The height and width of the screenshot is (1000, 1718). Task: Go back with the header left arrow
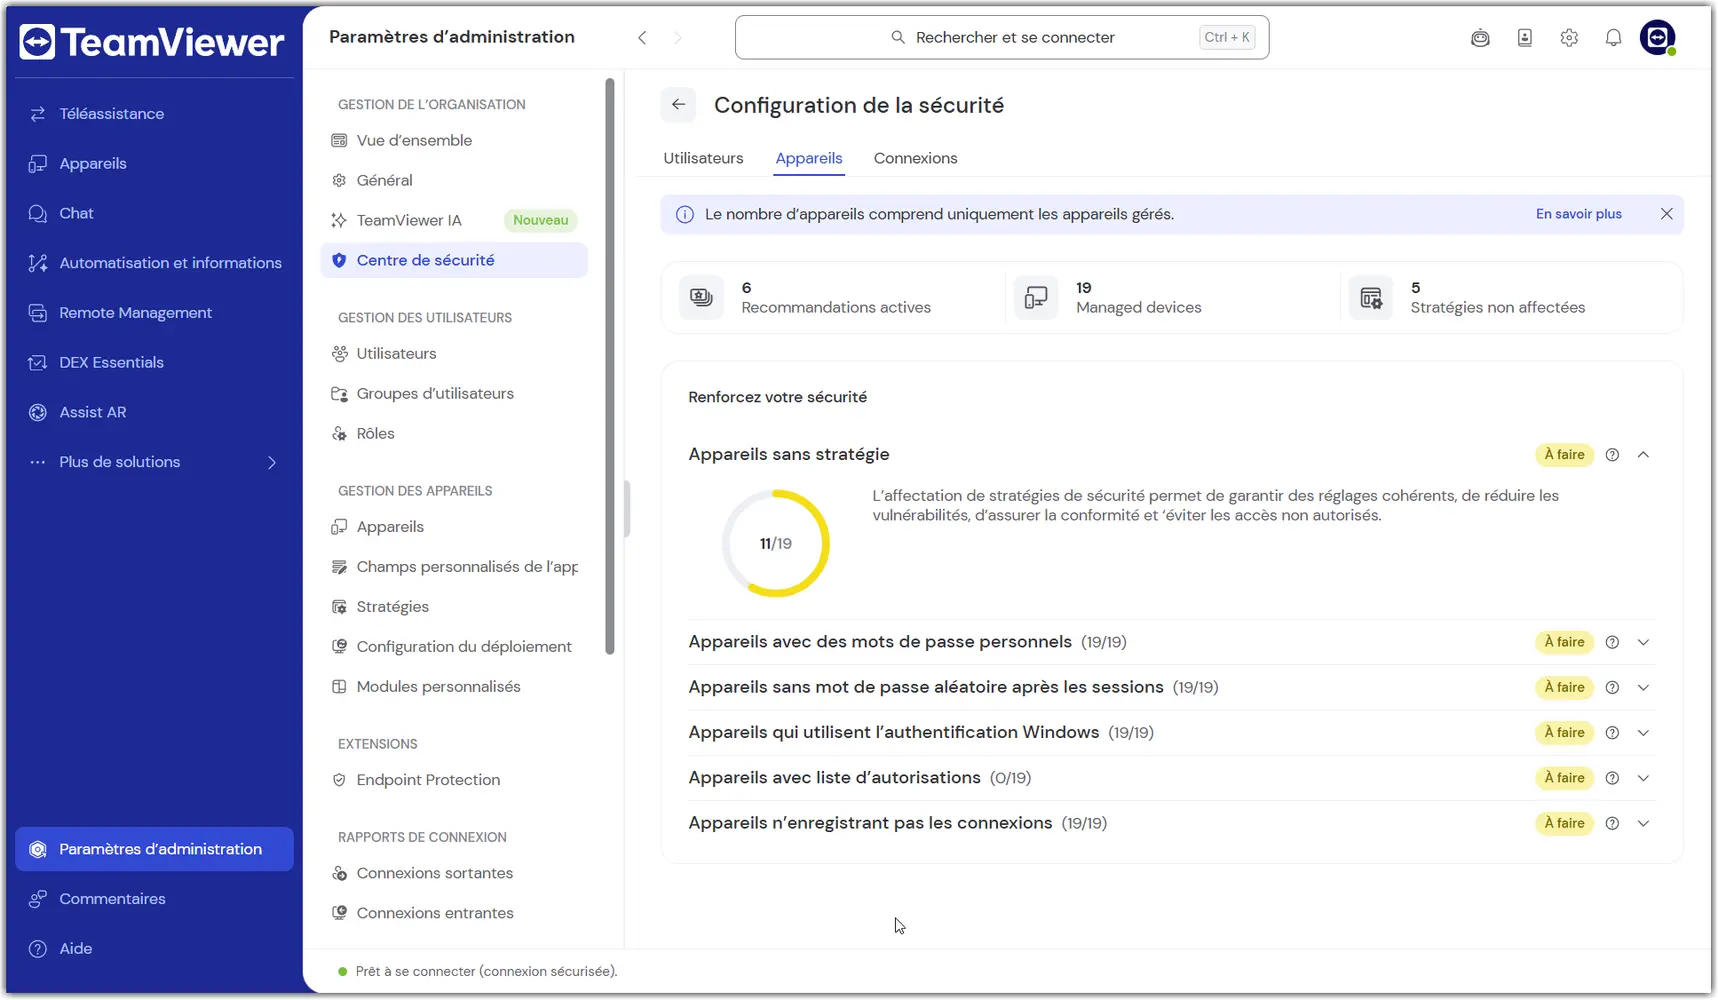point(642,38)
